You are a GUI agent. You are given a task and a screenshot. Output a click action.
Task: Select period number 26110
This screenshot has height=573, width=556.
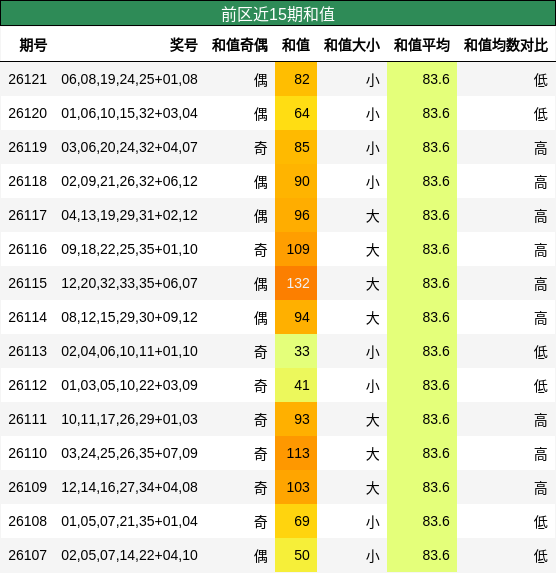pyautogui.click(x=28, y=453)
